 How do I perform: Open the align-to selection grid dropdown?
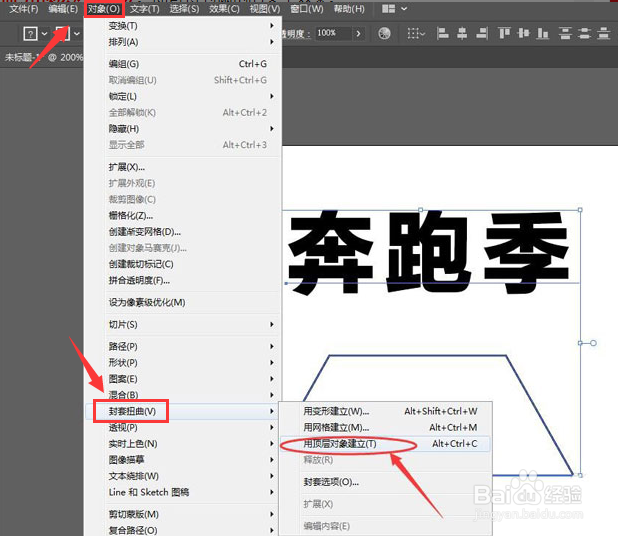tap(416, 34)
